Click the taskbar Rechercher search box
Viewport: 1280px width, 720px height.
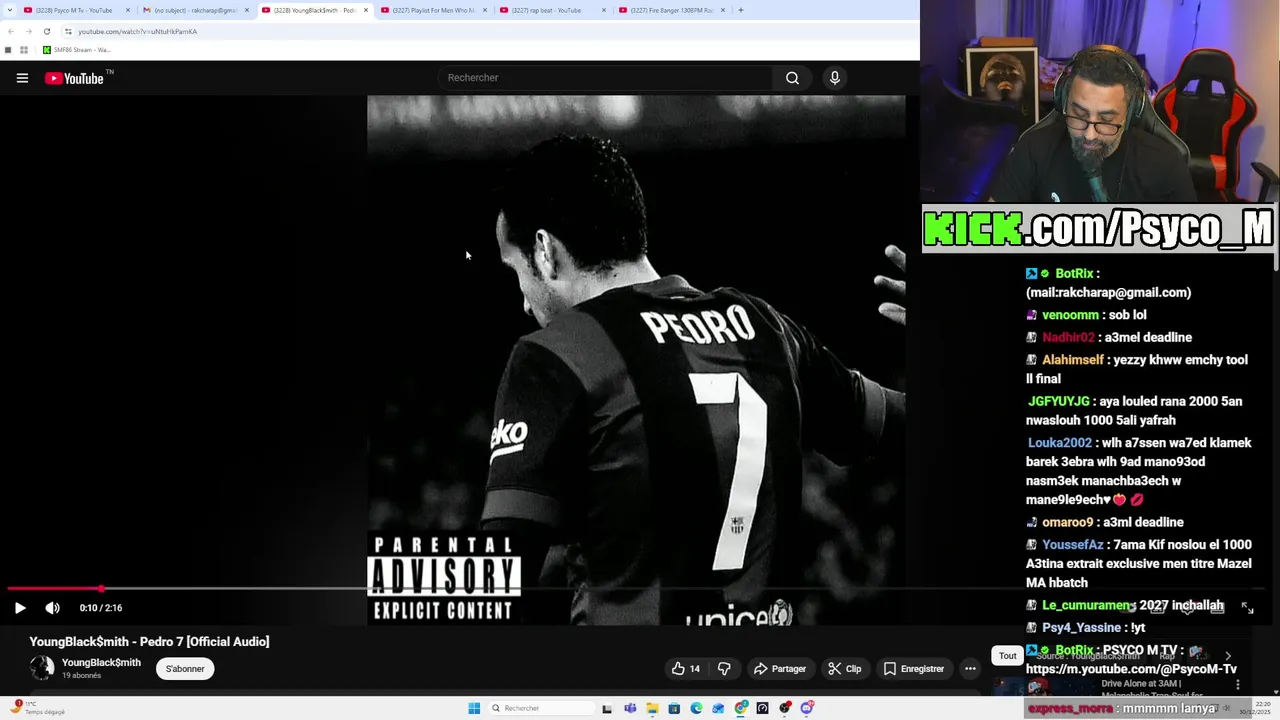(x=540, y=708)
